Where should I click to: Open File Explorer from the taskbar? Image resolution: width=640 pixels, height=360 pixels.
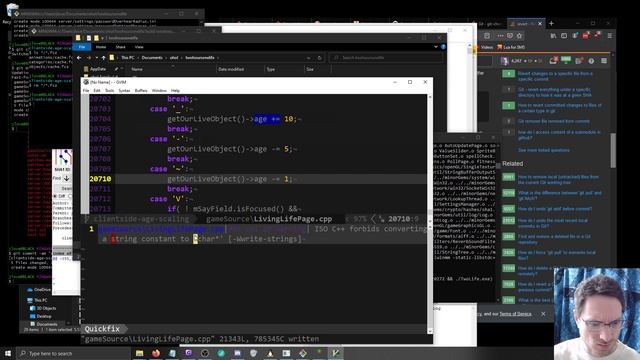140,353
